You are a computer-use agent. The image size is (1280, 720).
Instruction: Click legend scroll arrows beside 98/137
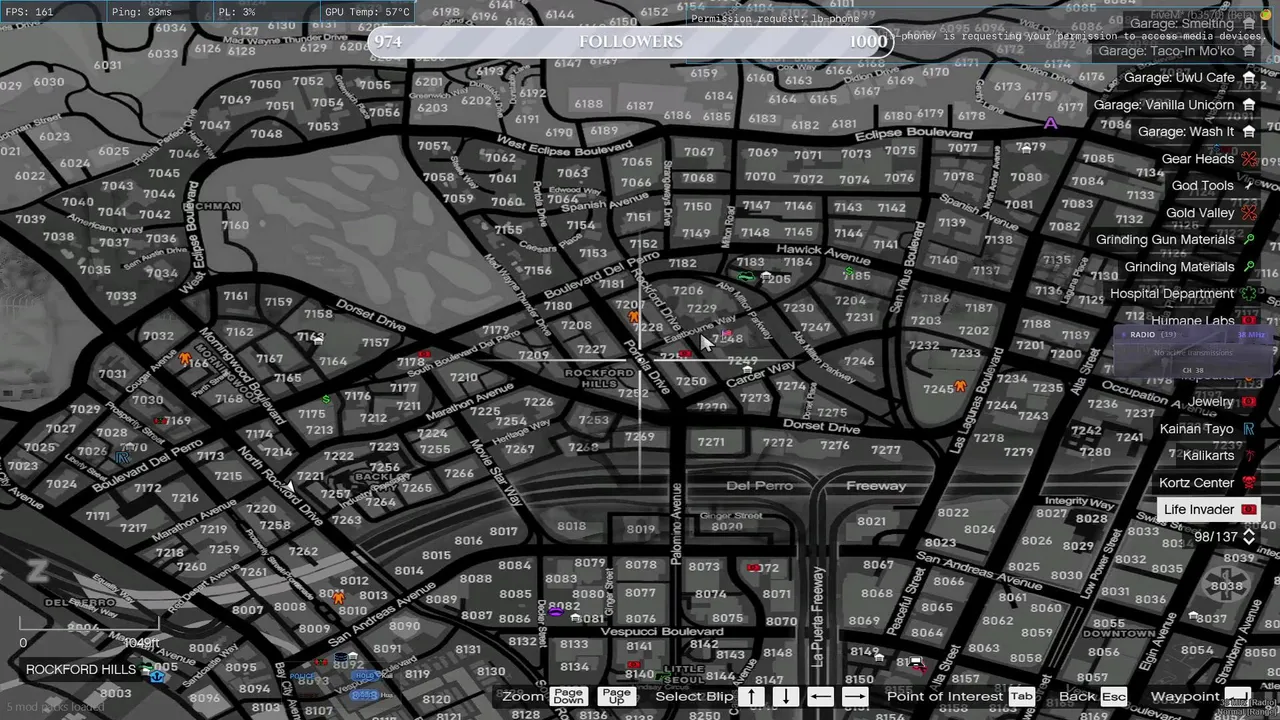(1249, 537)
